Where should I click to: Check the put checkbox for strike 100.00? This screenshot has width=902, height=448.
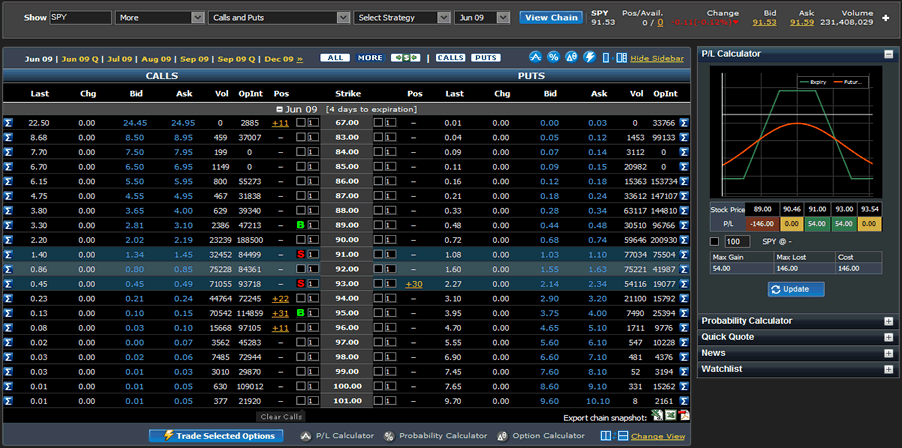(378, 386)
